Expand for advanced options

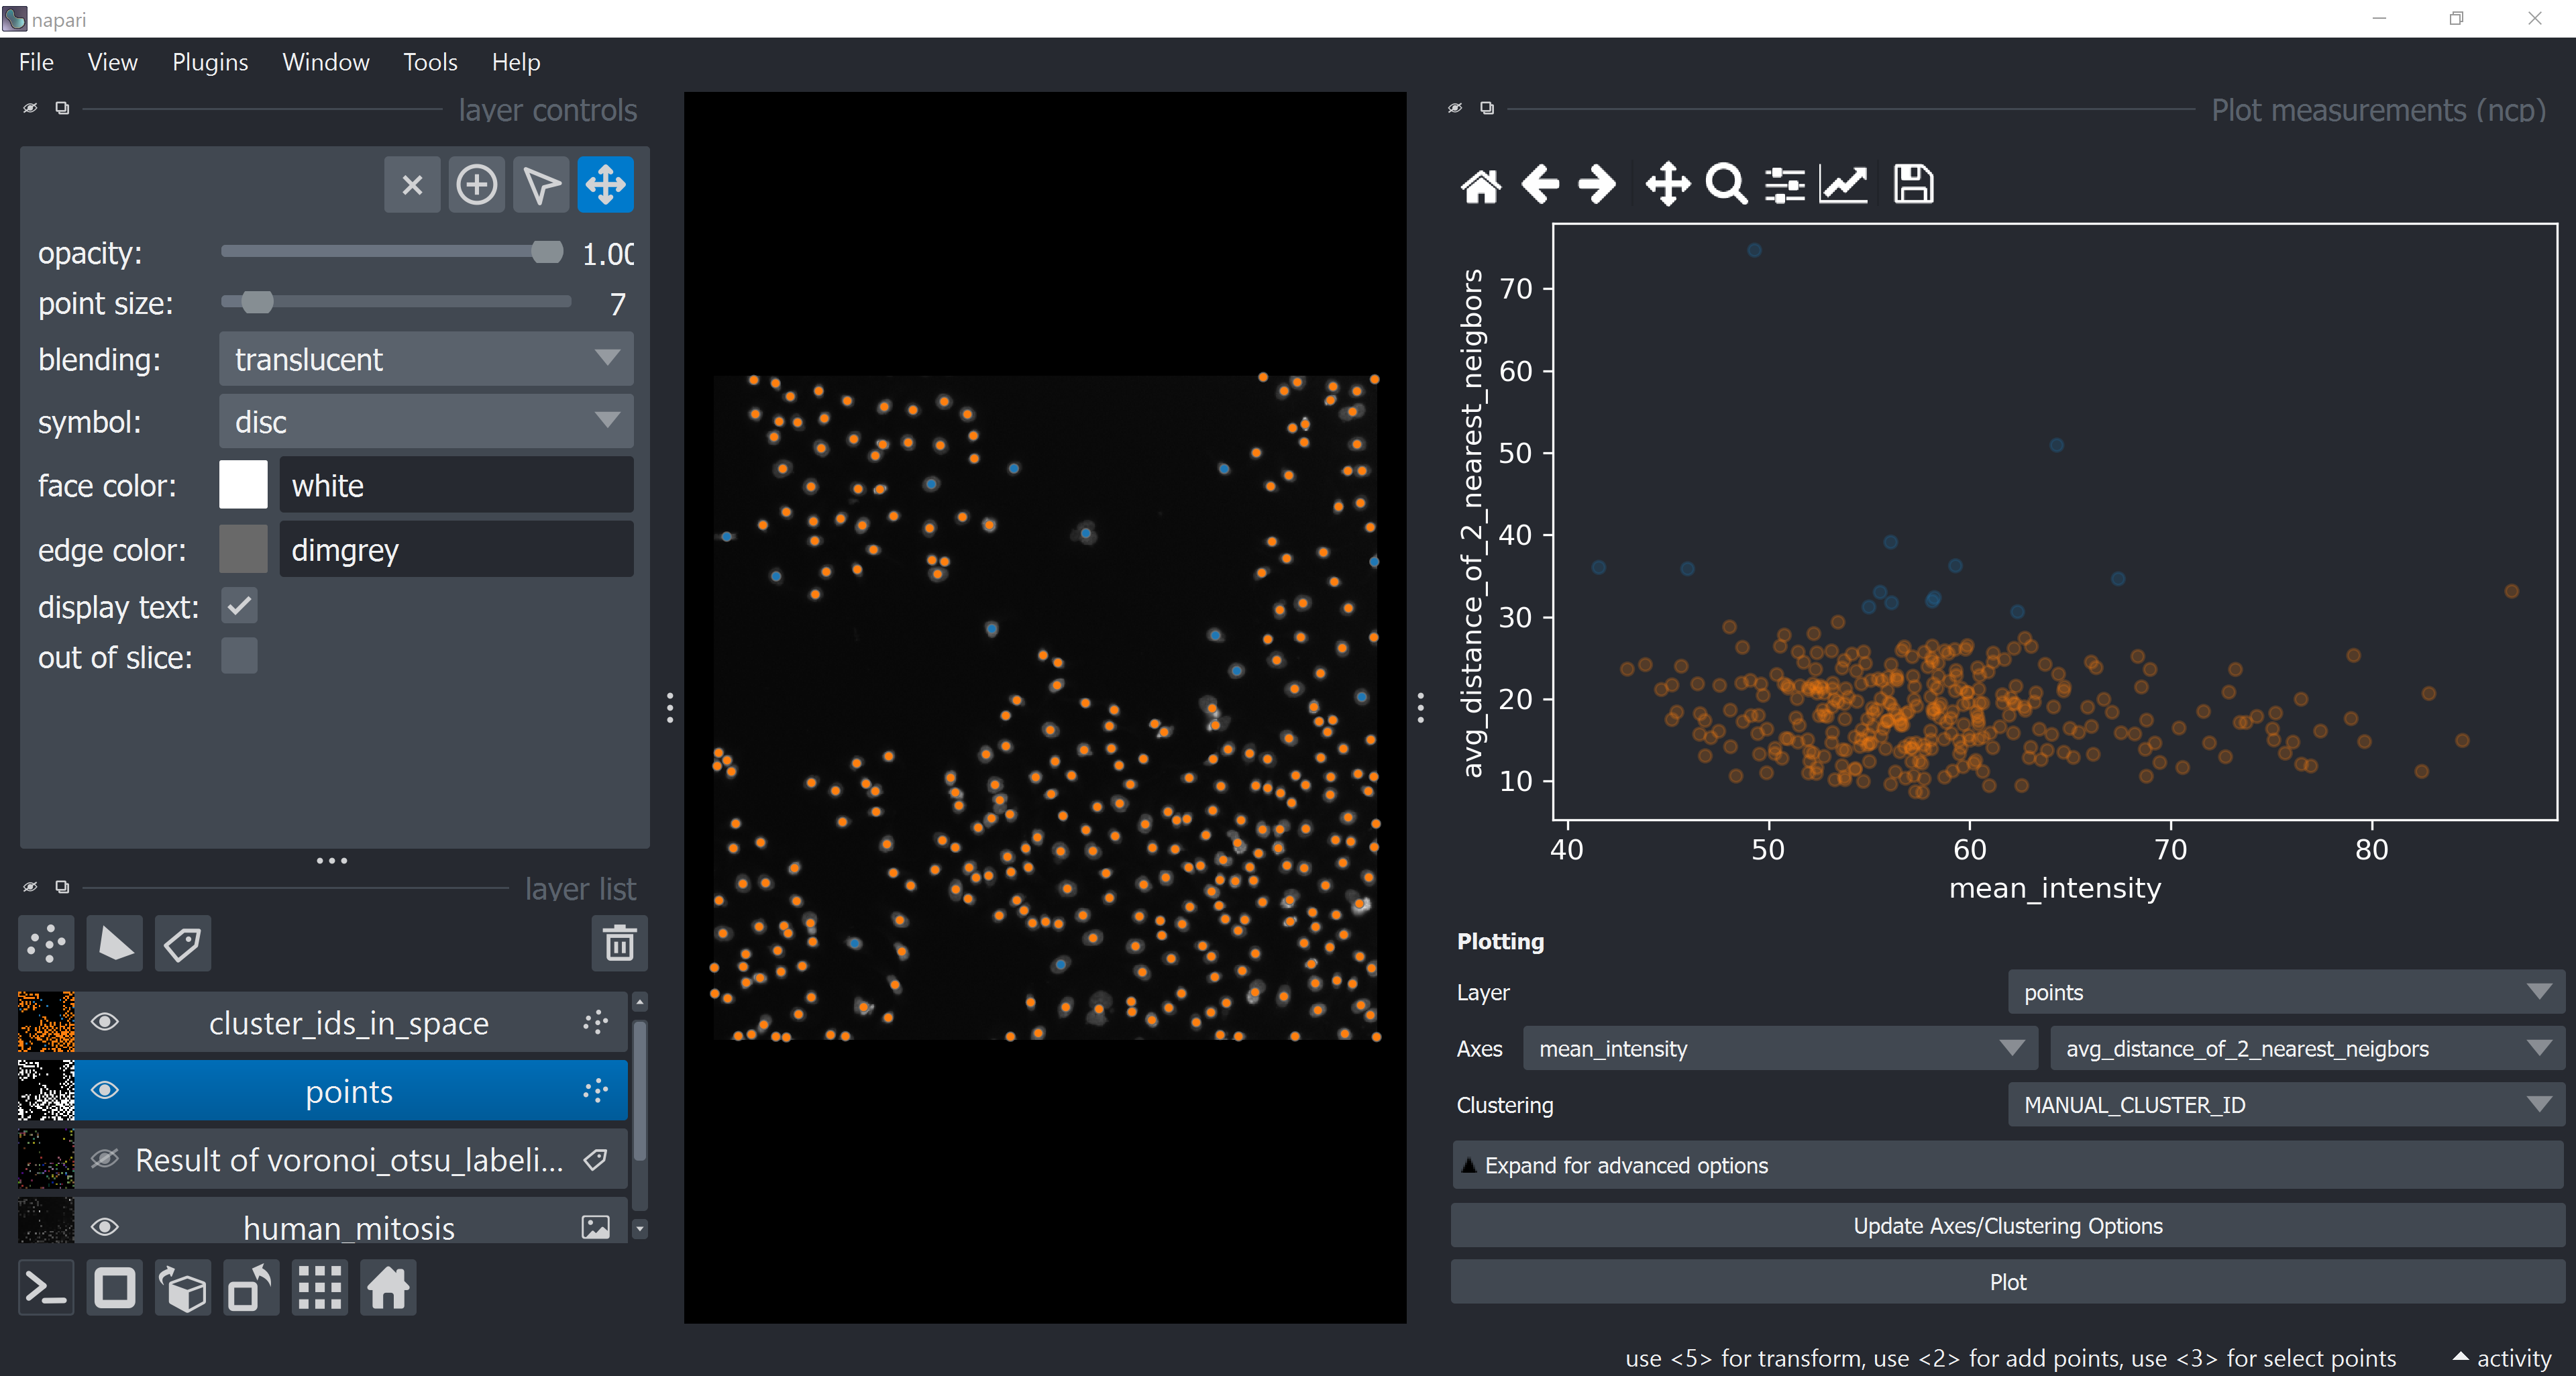click(x=2007, y=1165)
